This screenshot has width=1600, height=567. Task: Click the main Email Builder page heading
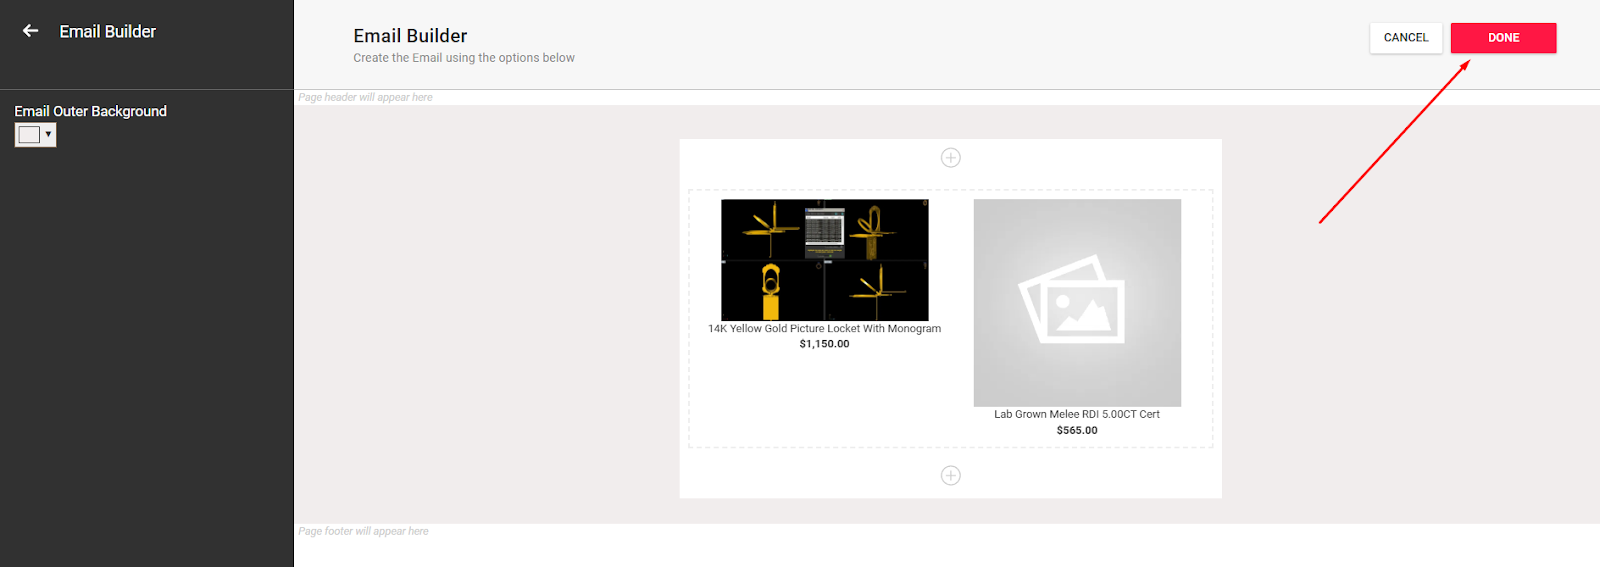click(410, 36)
